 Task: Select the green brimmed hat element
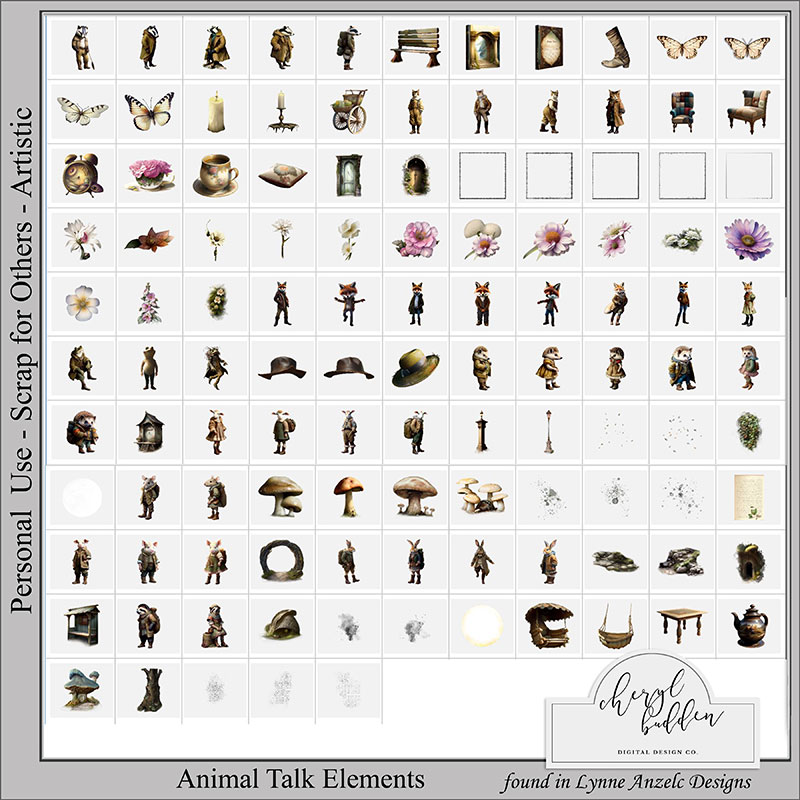(x=415, y=367)
